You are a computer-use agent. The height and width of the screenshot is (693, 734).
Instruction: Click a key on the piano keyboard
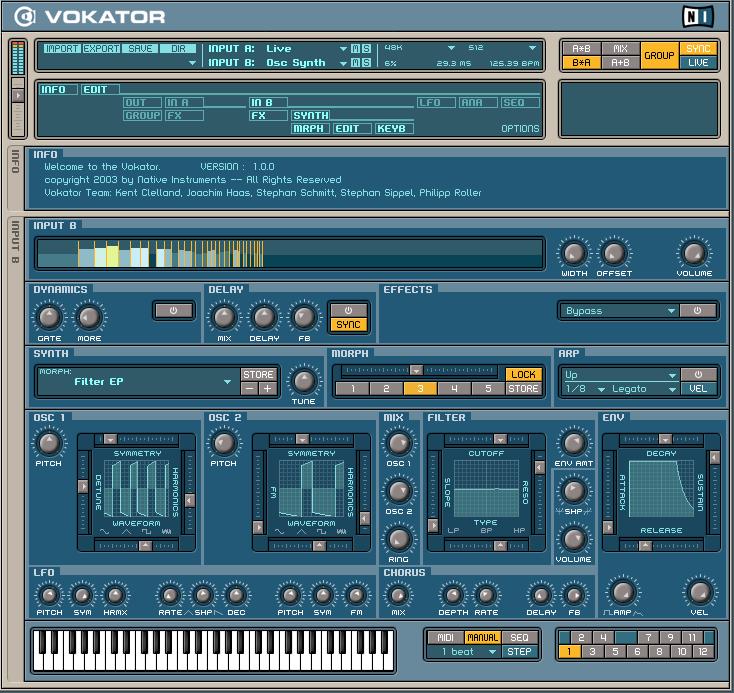coord(213,650)
